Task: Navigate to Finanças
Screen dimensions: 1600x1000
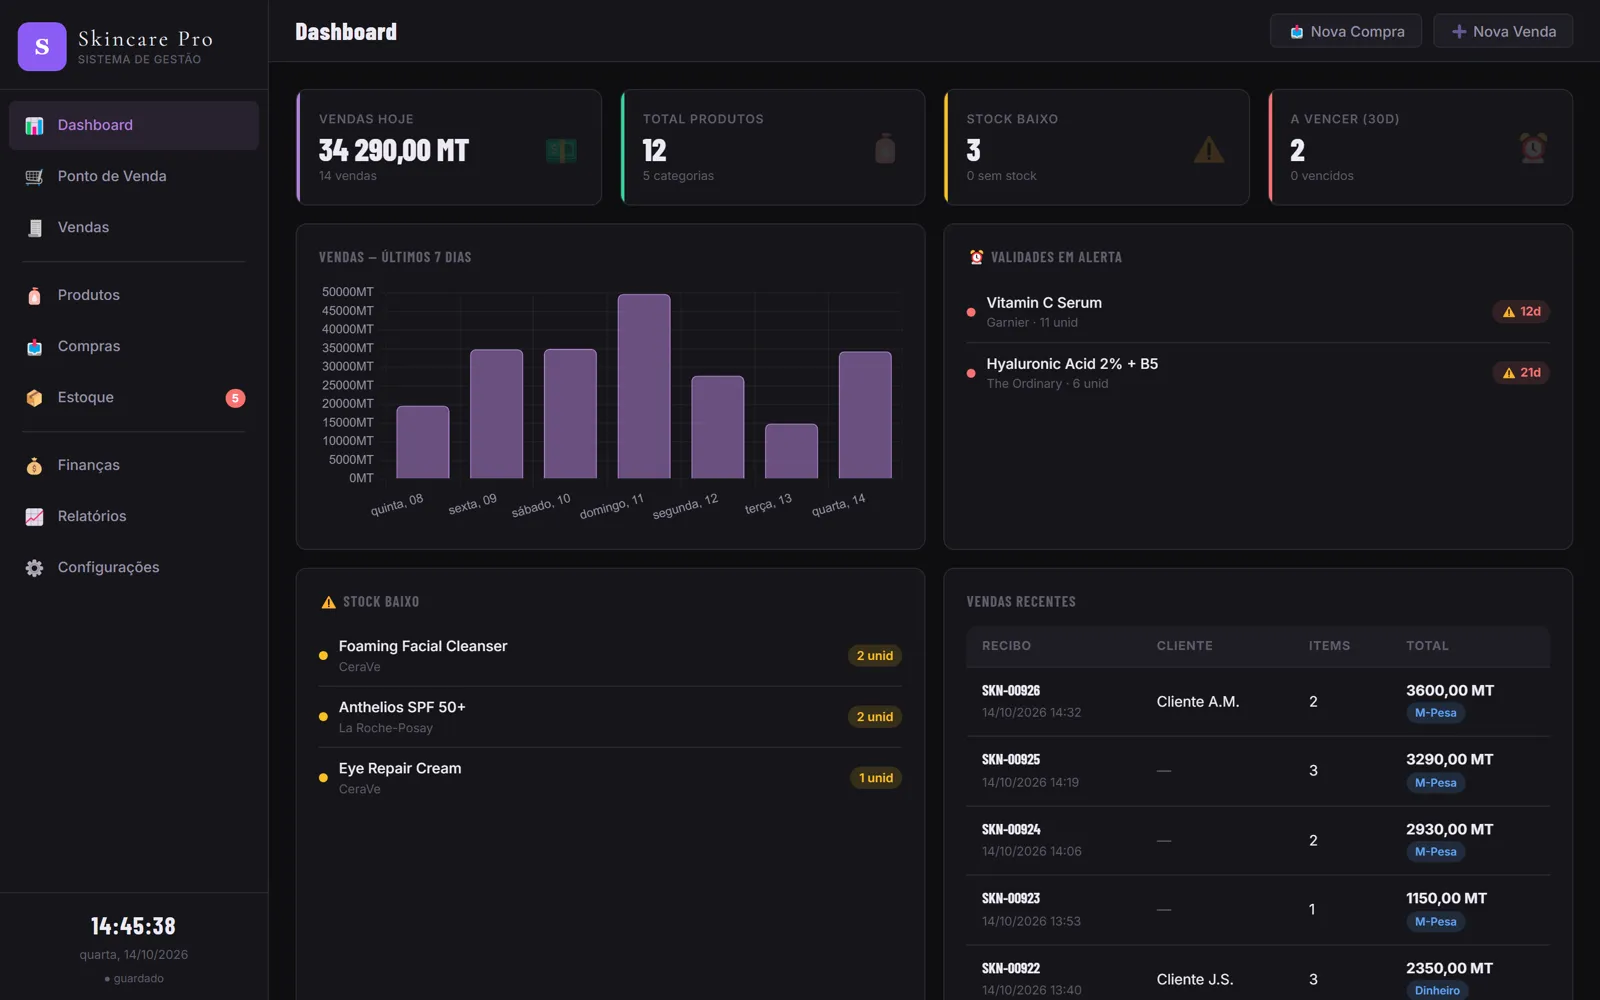Action: 134,465
